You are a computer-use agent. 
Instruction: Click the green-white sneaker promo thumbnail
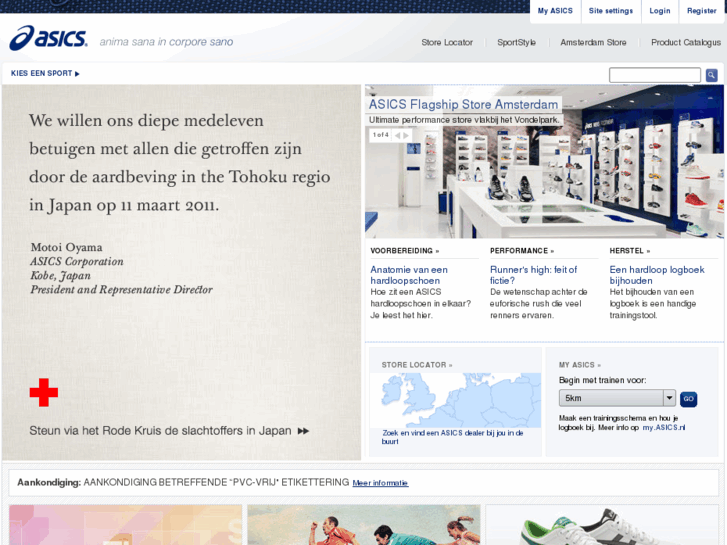click(x=602, y=525)
